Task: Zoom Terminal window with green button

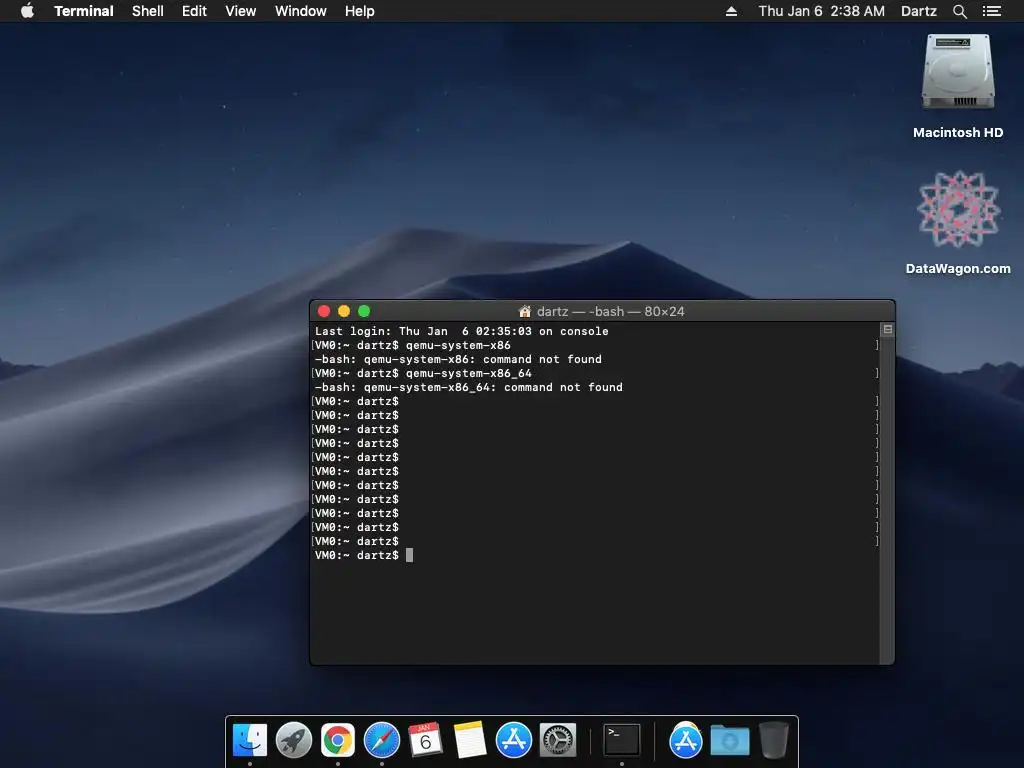Action: 364,311
